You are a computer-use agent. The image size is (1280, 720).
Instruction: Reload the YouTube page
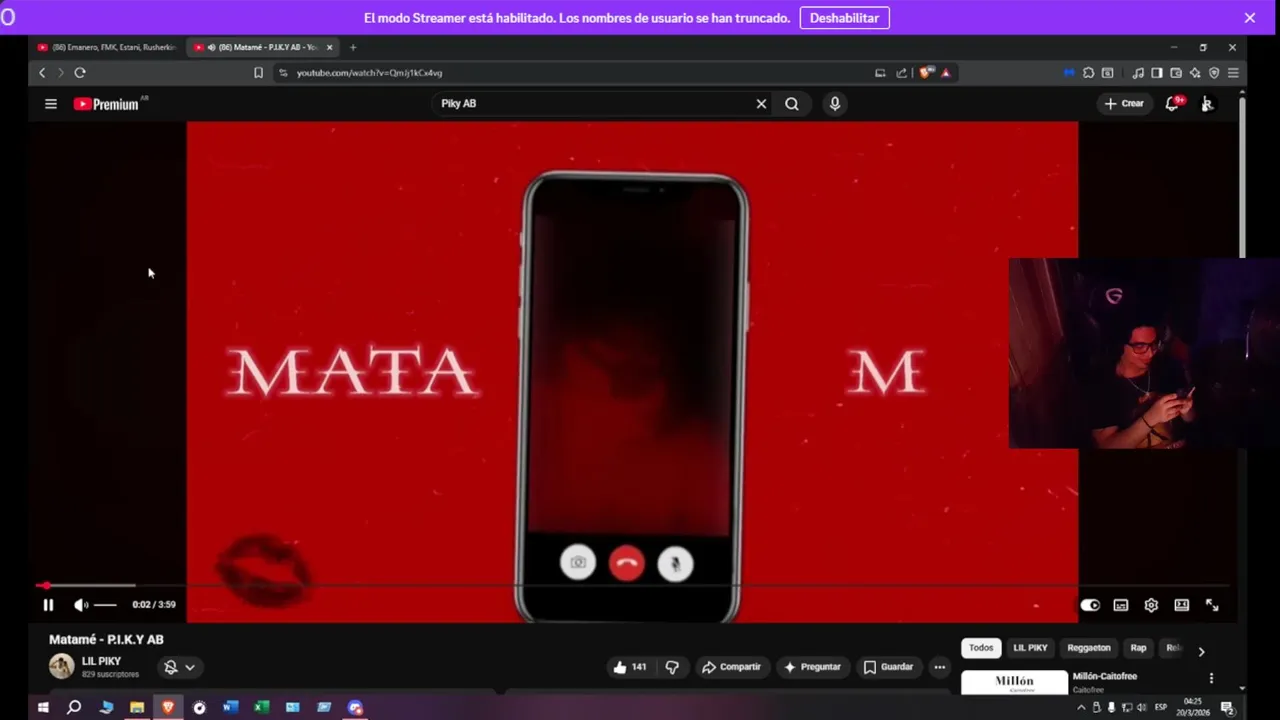[80, 73]
